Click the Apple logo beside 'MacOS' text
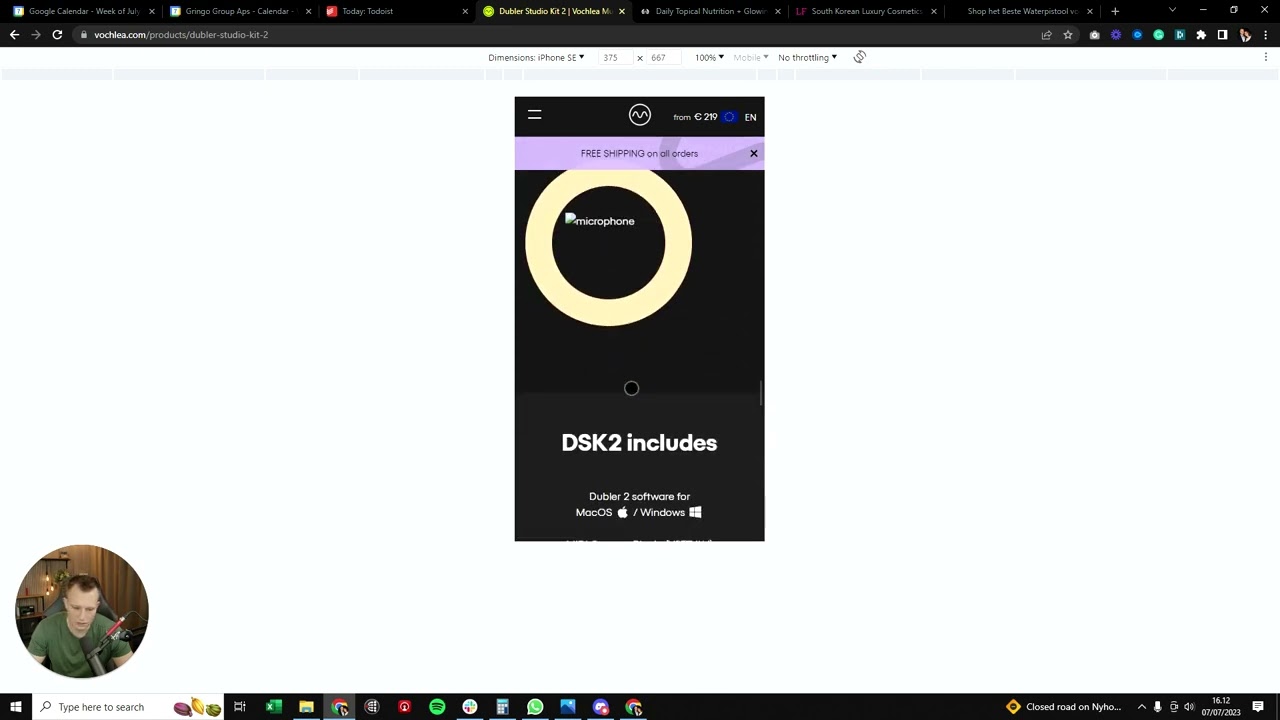Screen dimensions: 1280x720 coord(622,512)
